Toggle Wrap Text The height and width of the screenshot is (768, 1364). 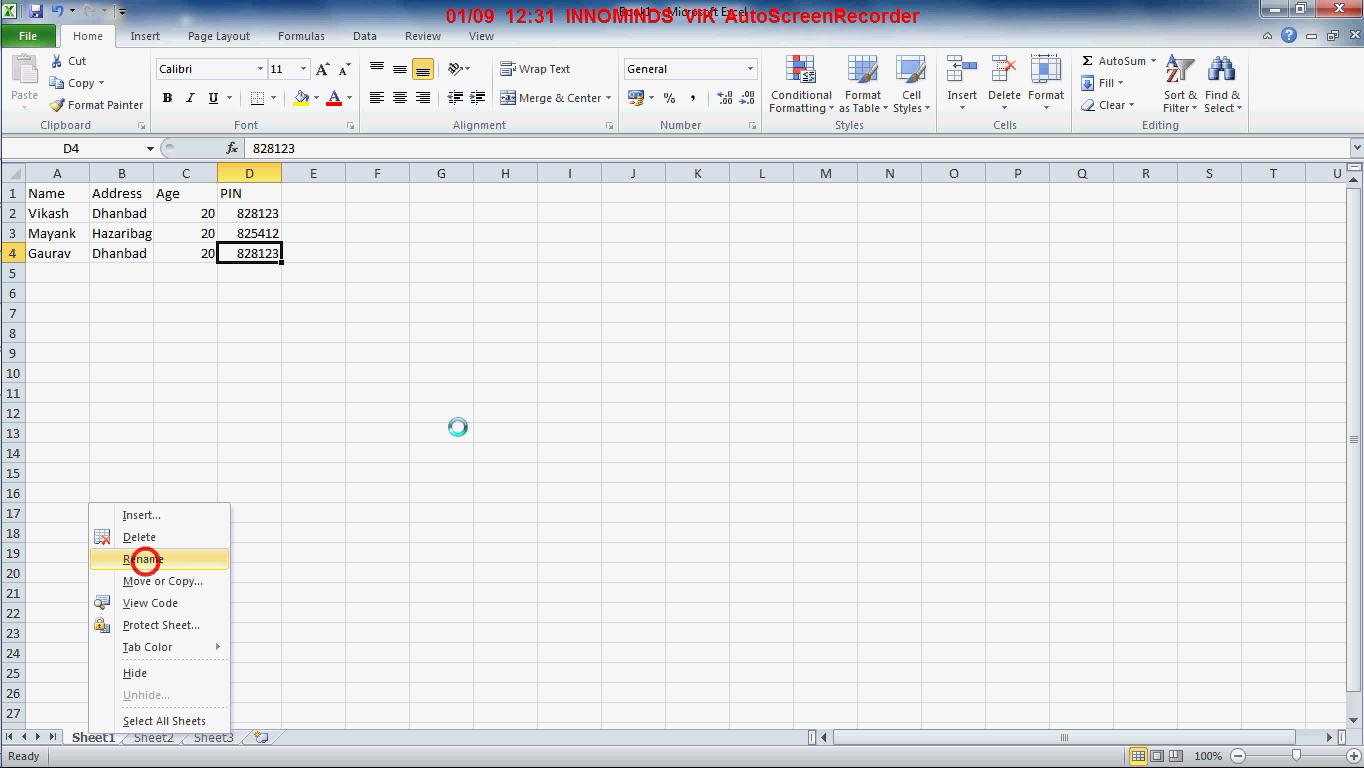535,69
